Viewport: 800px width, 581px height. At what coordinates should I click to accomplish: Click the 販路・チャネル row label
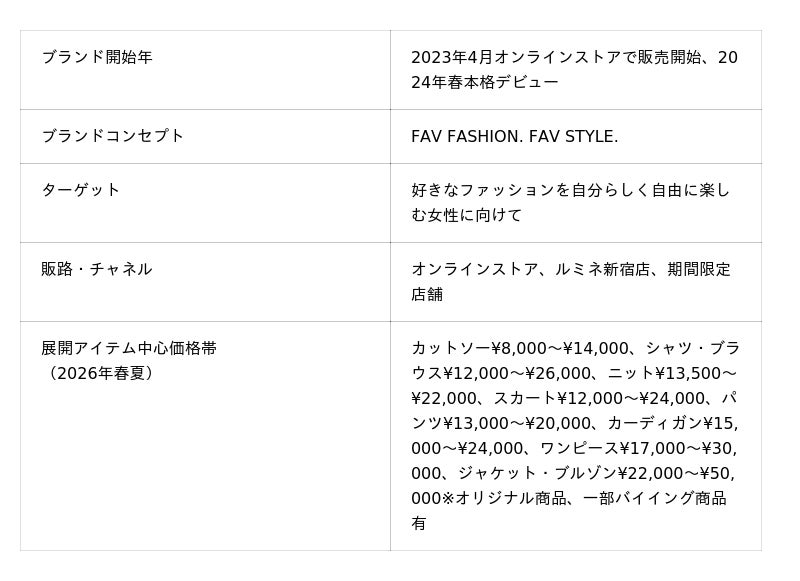pos(97,269)
